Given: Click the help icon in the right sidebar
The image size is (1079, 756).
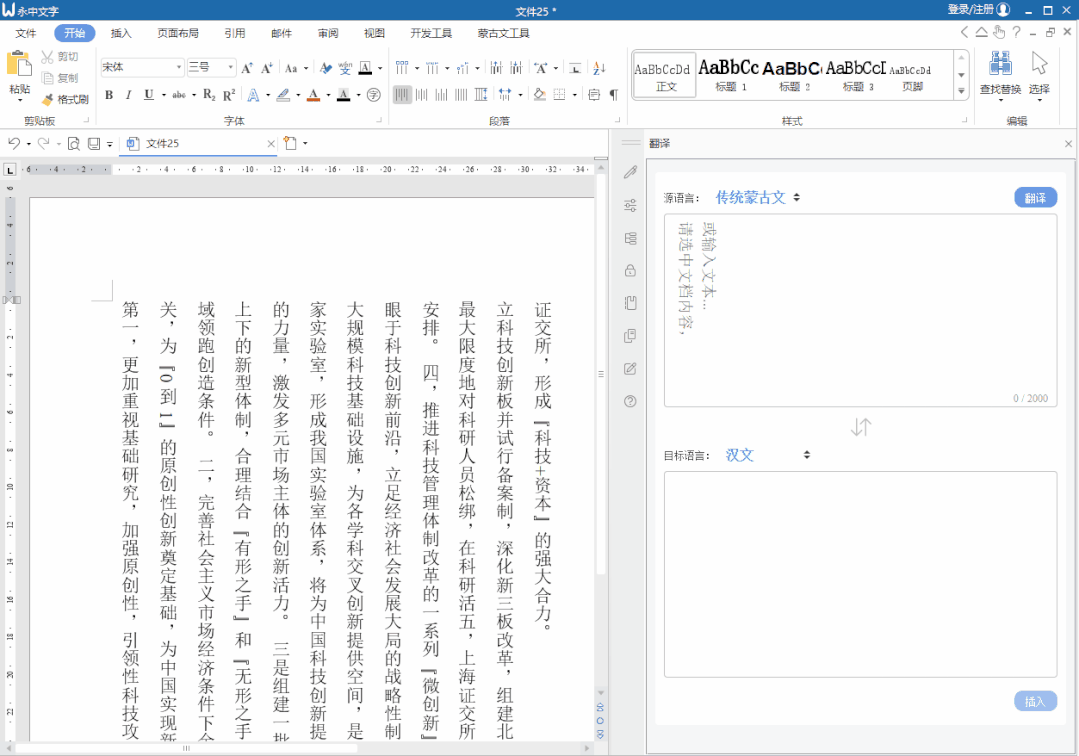Looking at the screenshot, I should point(630,401).
